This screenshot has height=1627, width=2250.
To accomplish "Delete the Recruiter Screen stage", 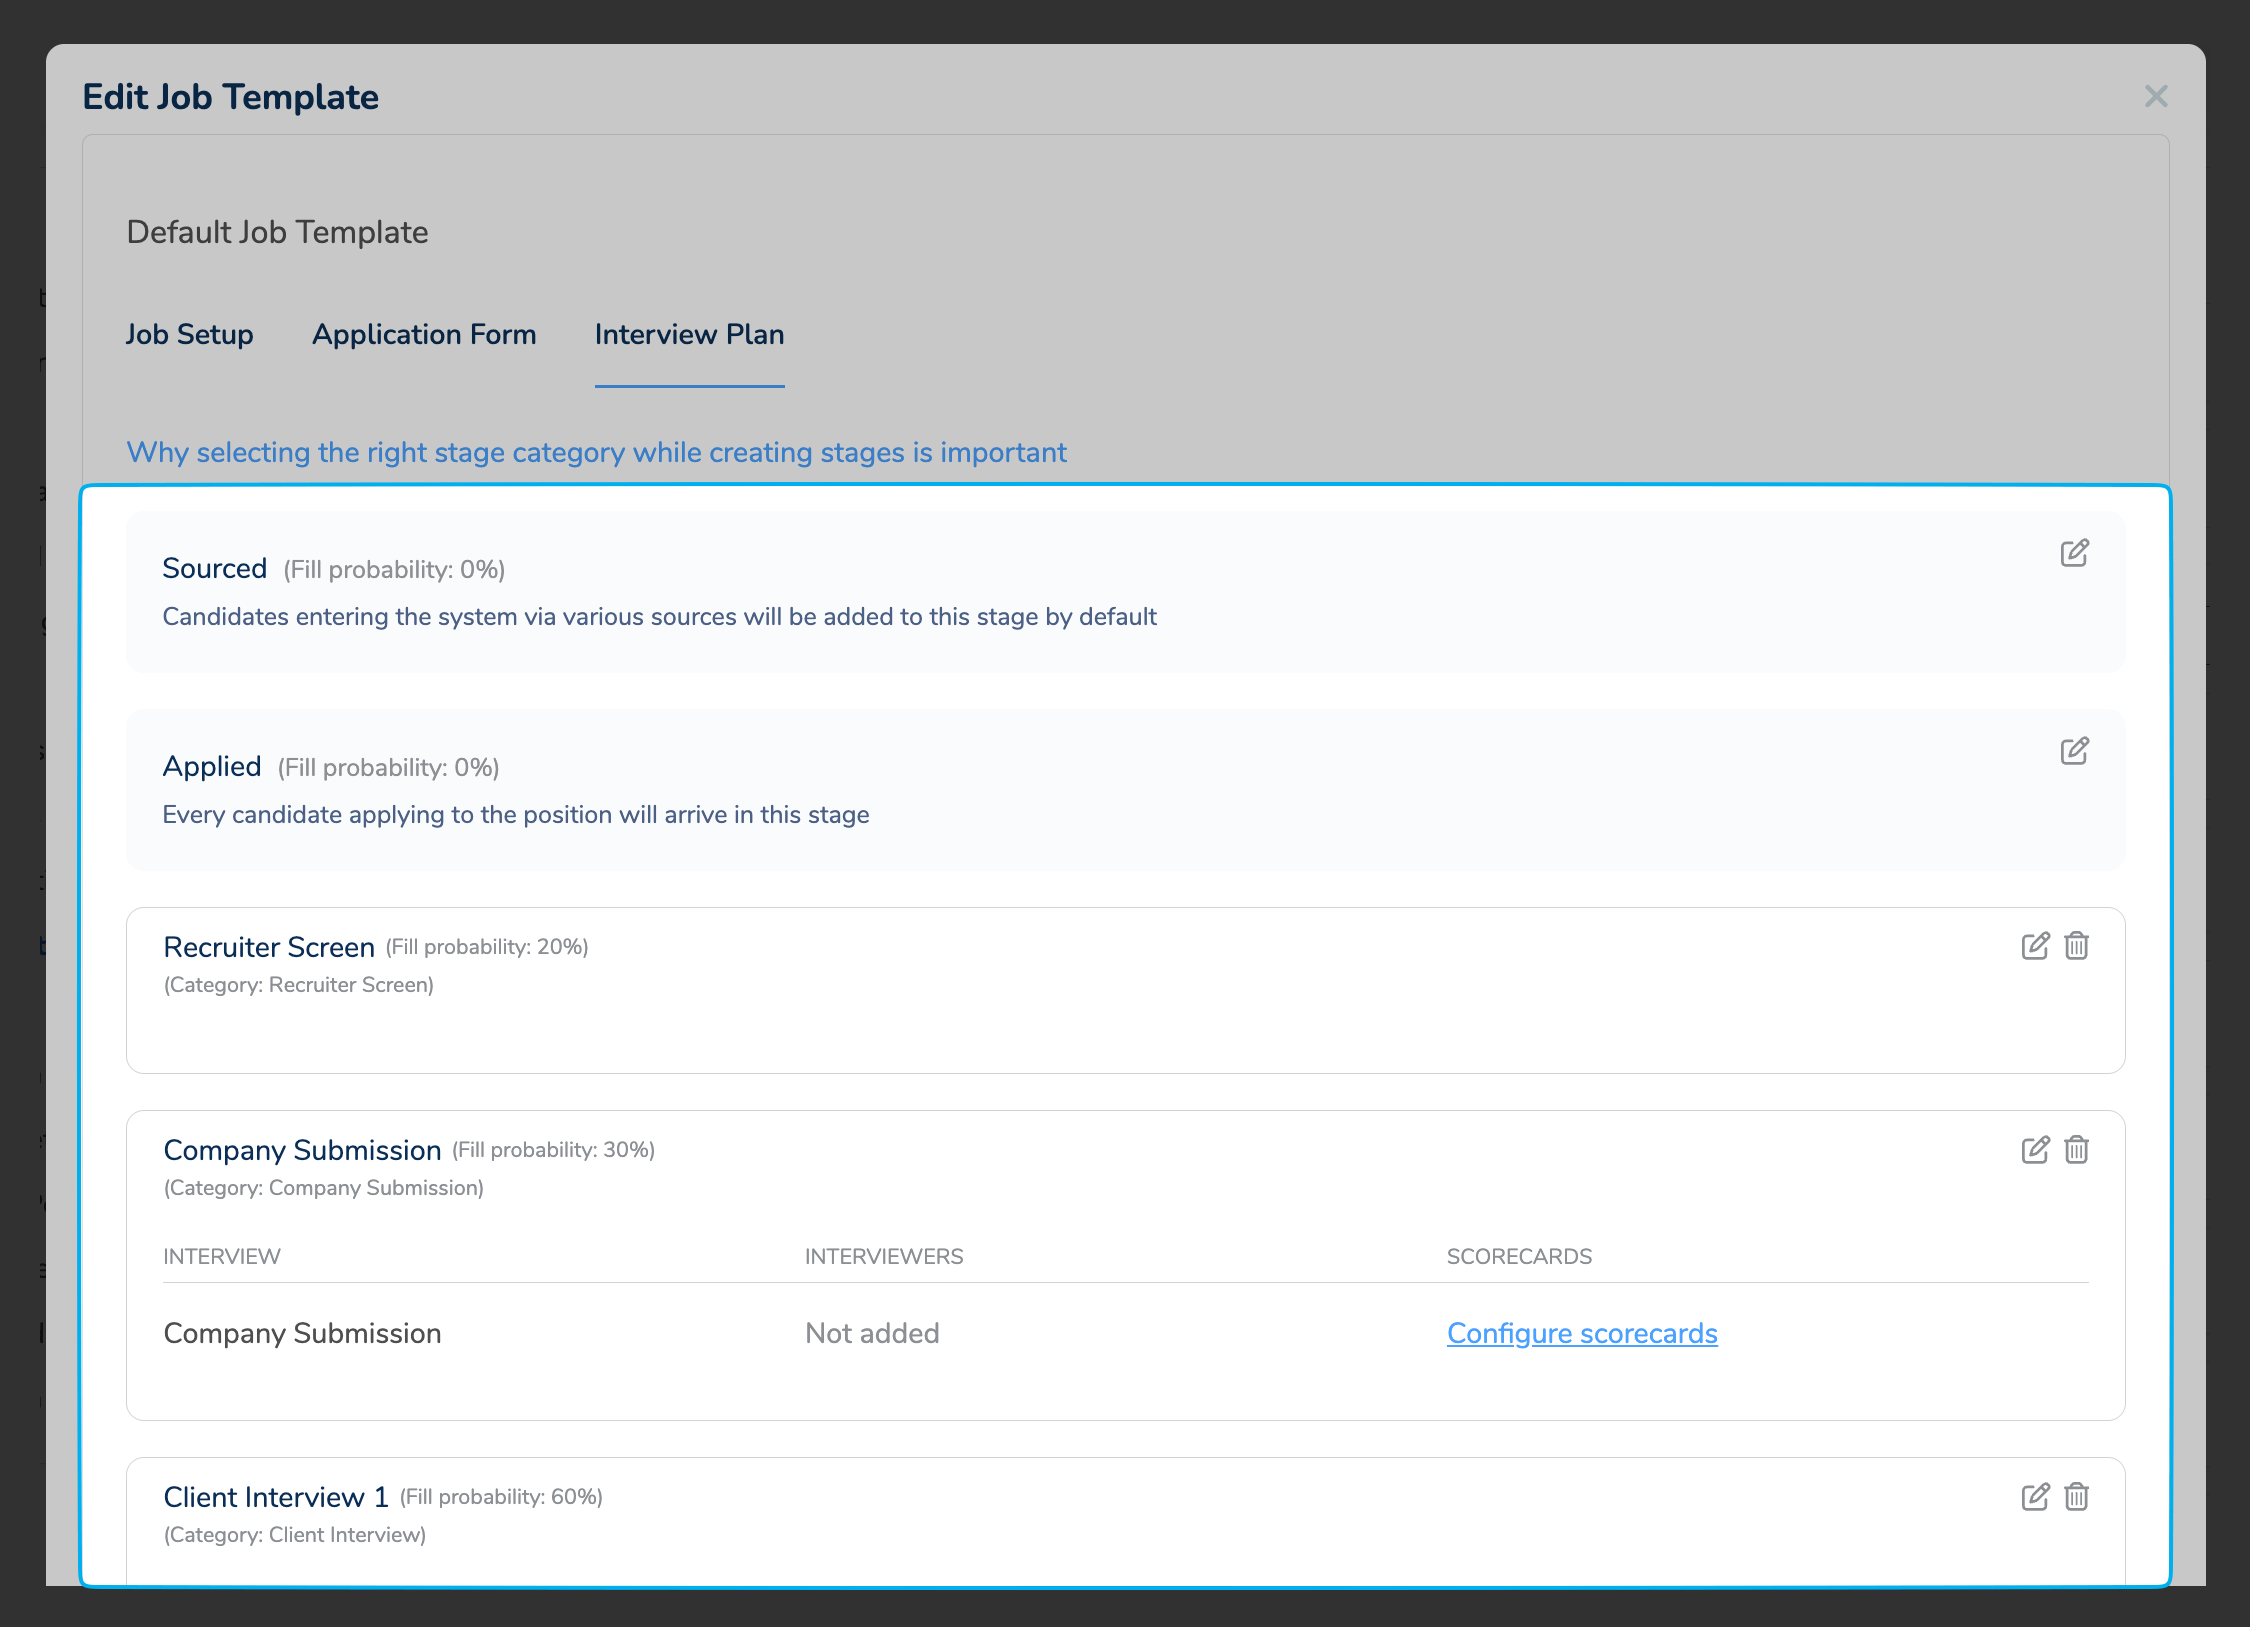I will 2077,946.
